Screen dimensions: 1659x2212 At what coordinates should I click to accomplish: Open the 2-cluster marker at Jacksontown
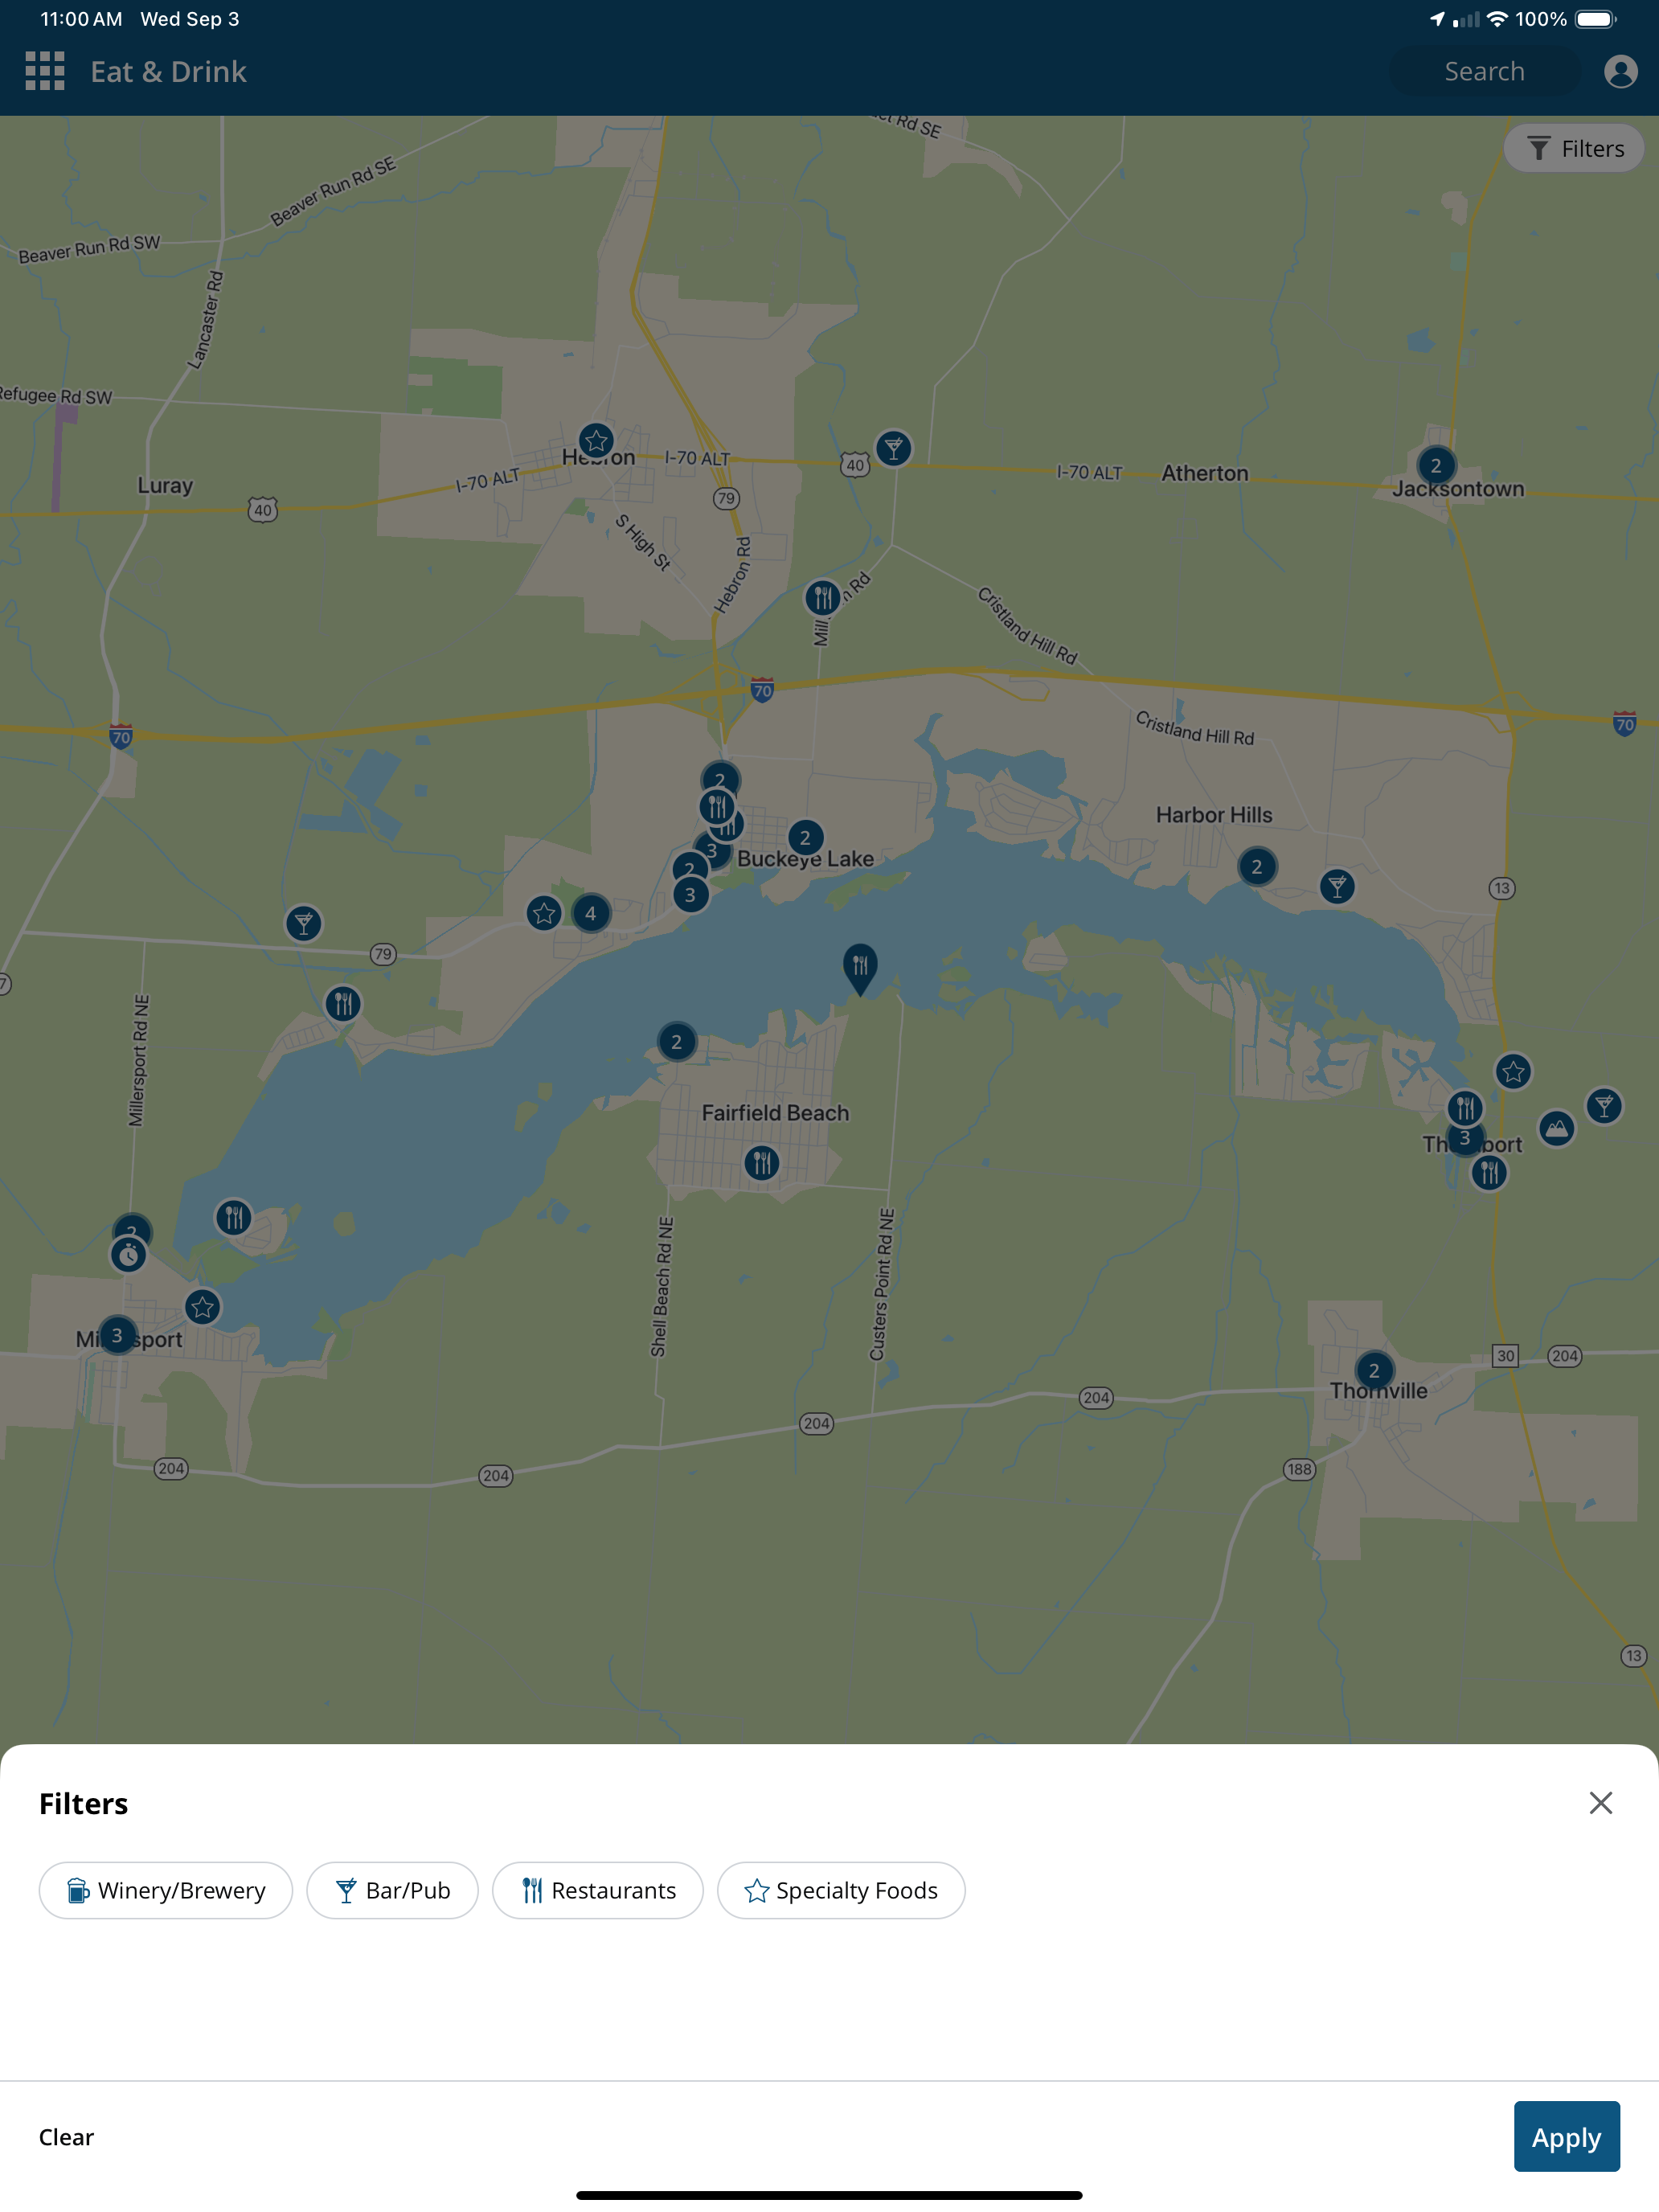[1436, 465]
